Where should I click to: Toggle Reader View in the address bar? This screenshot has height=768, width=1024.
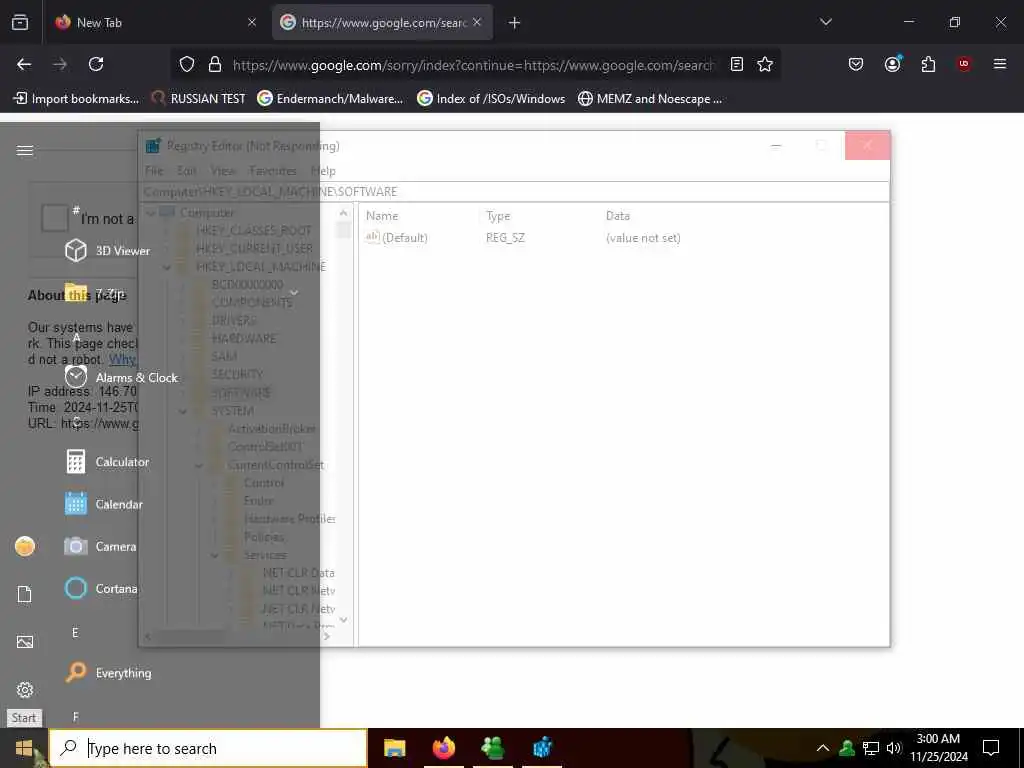click(x=737, y=64)
